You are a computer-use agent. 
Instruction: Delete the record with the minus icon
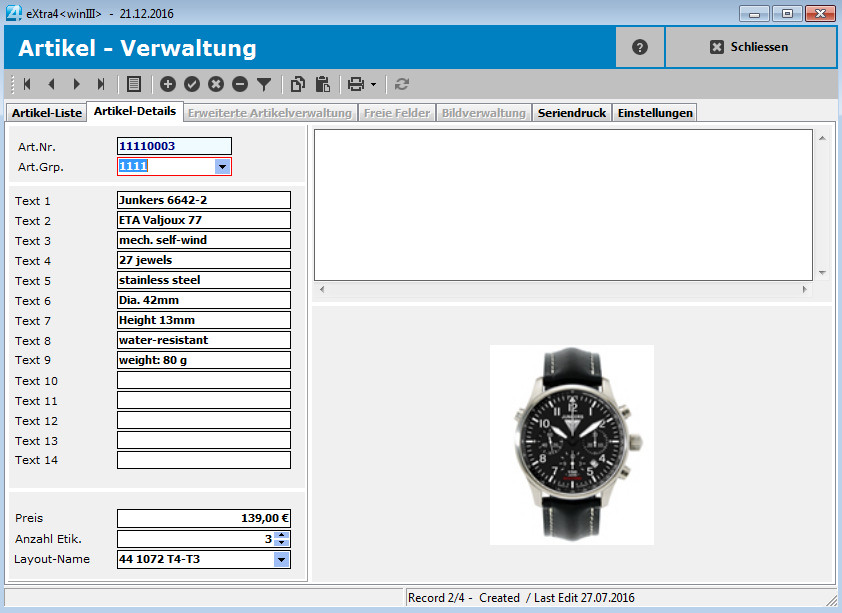pos(240,84)
